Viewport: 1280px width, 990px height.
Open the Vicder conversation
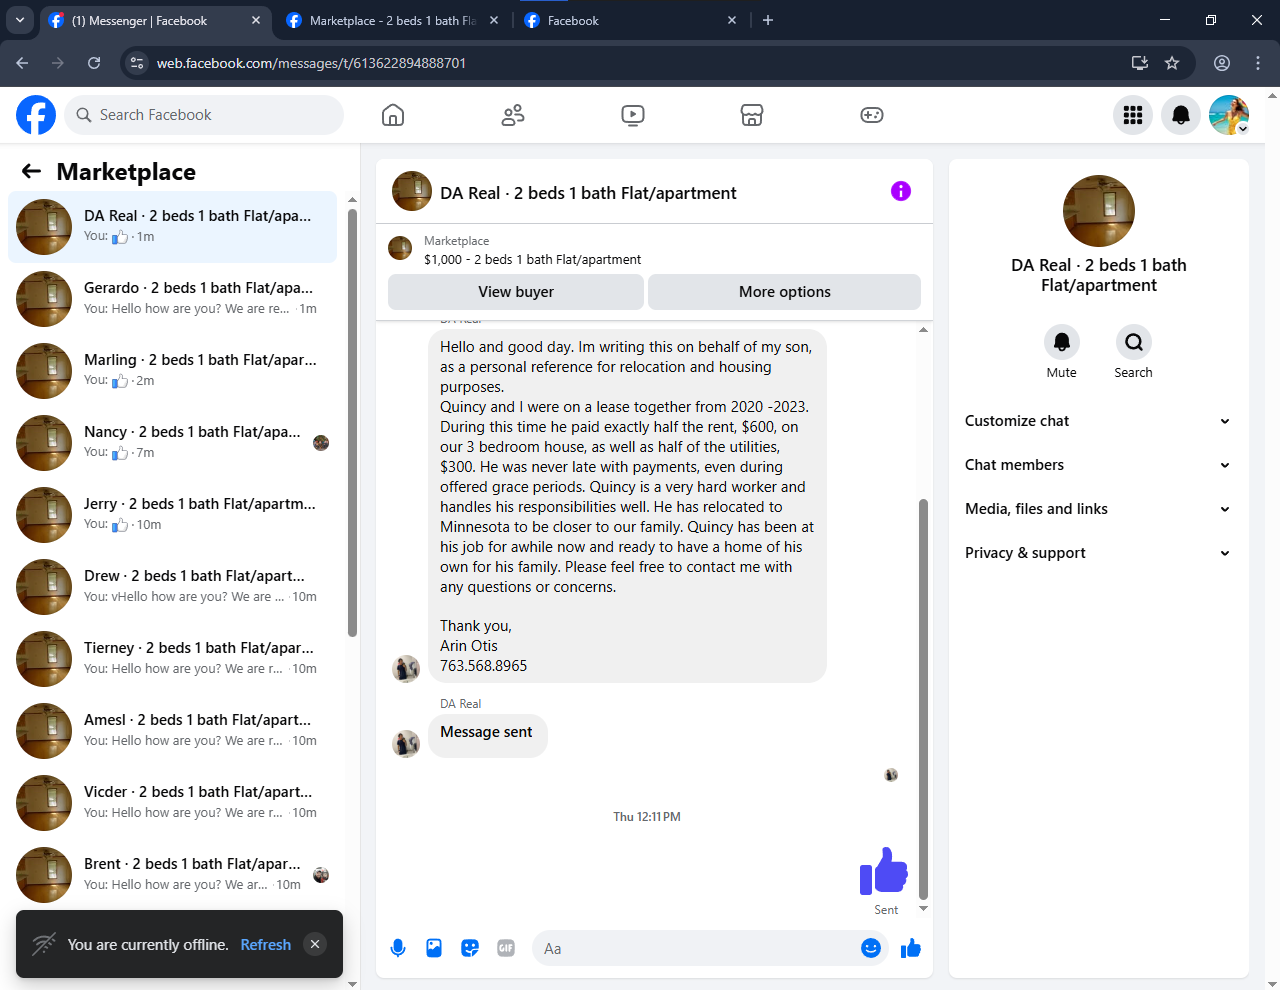(172, 803)
